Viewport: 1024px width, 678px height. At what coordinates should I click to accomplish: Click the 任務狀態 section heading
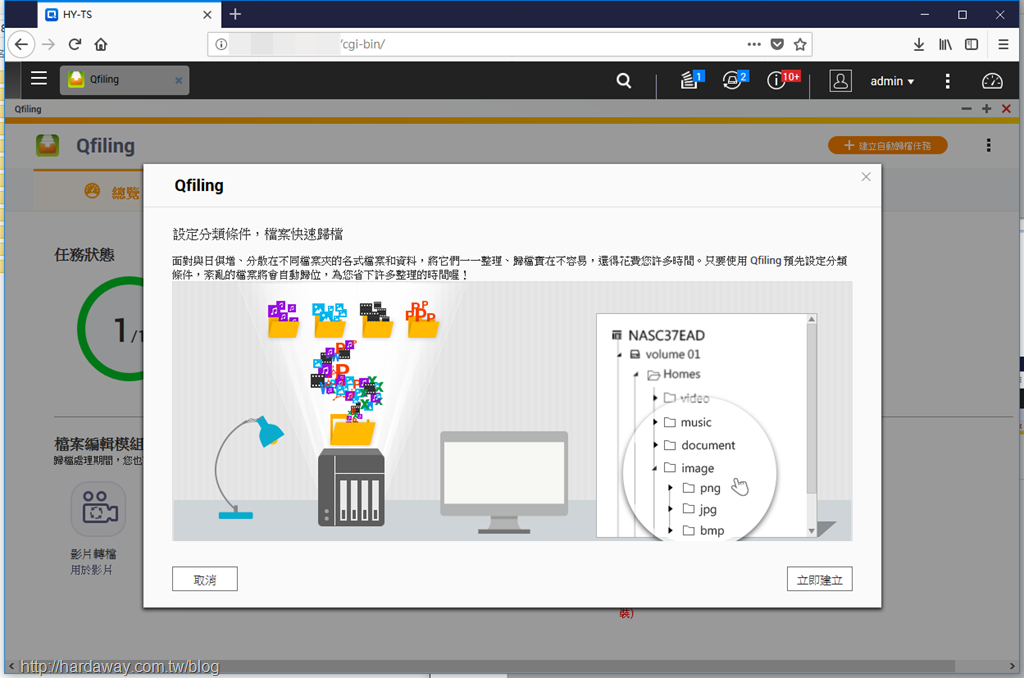[x=84, y=255]
